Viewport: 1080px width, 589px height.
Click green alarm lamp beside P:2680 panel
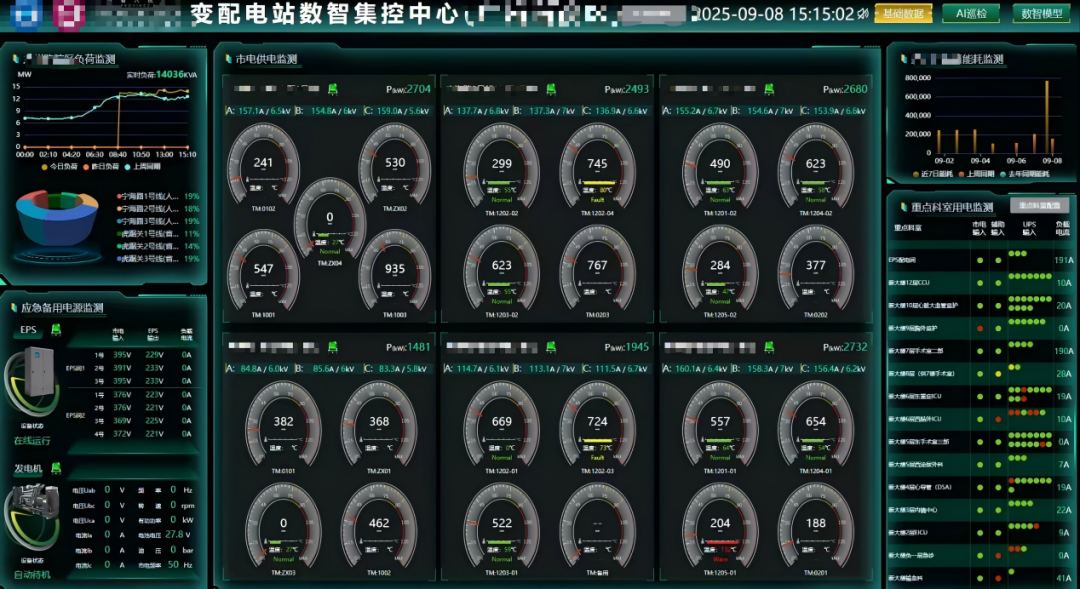coord(769,89)
